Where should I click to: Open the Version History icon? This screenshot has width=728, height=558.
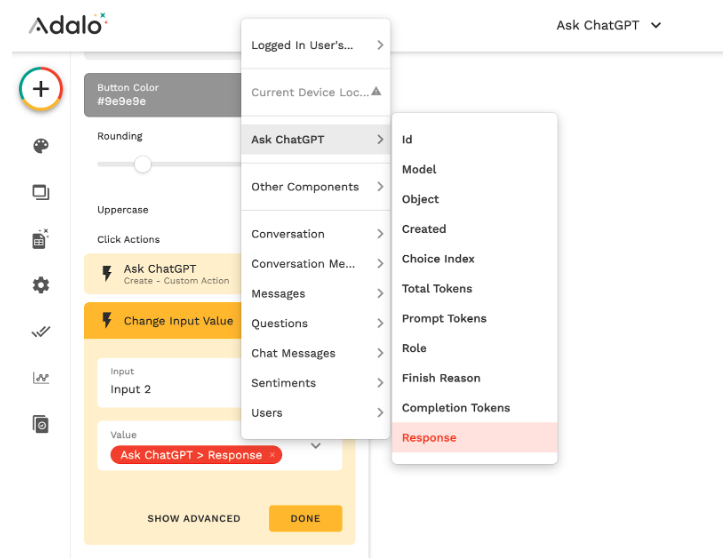tap(41, 424)
